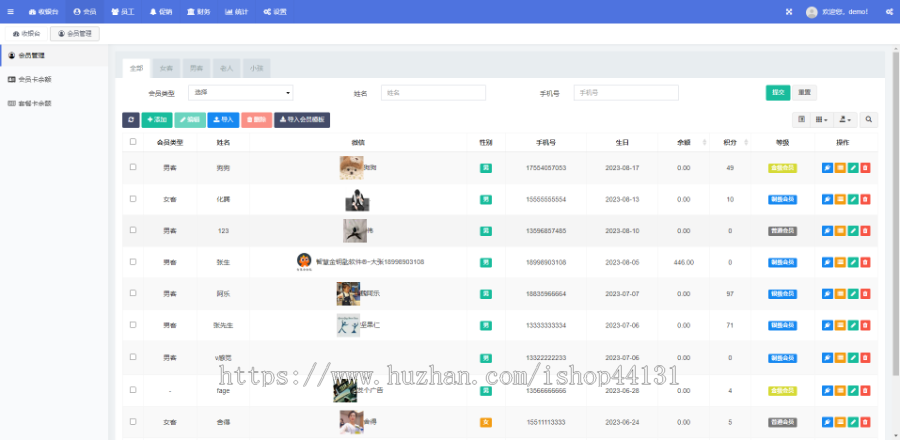Image resolution: width=900 pixels, height=440 pixels.
Task: Click the 导入会员模板 button
Action: click(302, 120)
